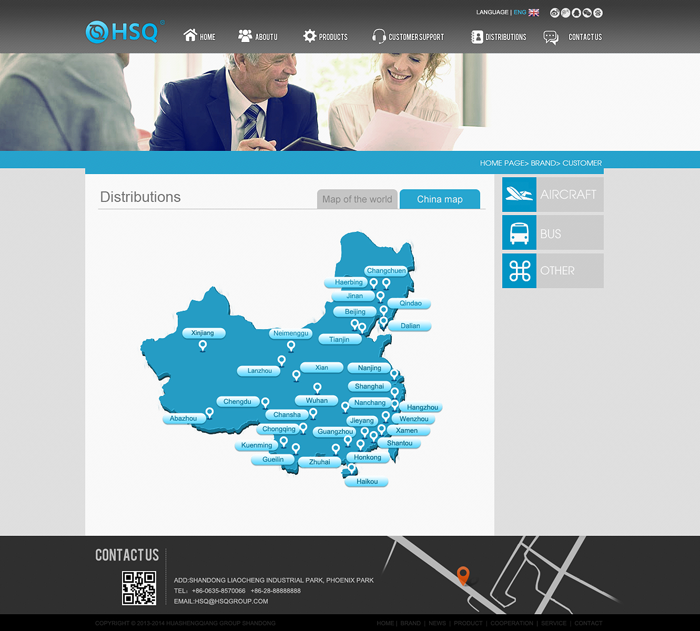Click the Other category button
This screenshot has height=631, width=700.
553,271
